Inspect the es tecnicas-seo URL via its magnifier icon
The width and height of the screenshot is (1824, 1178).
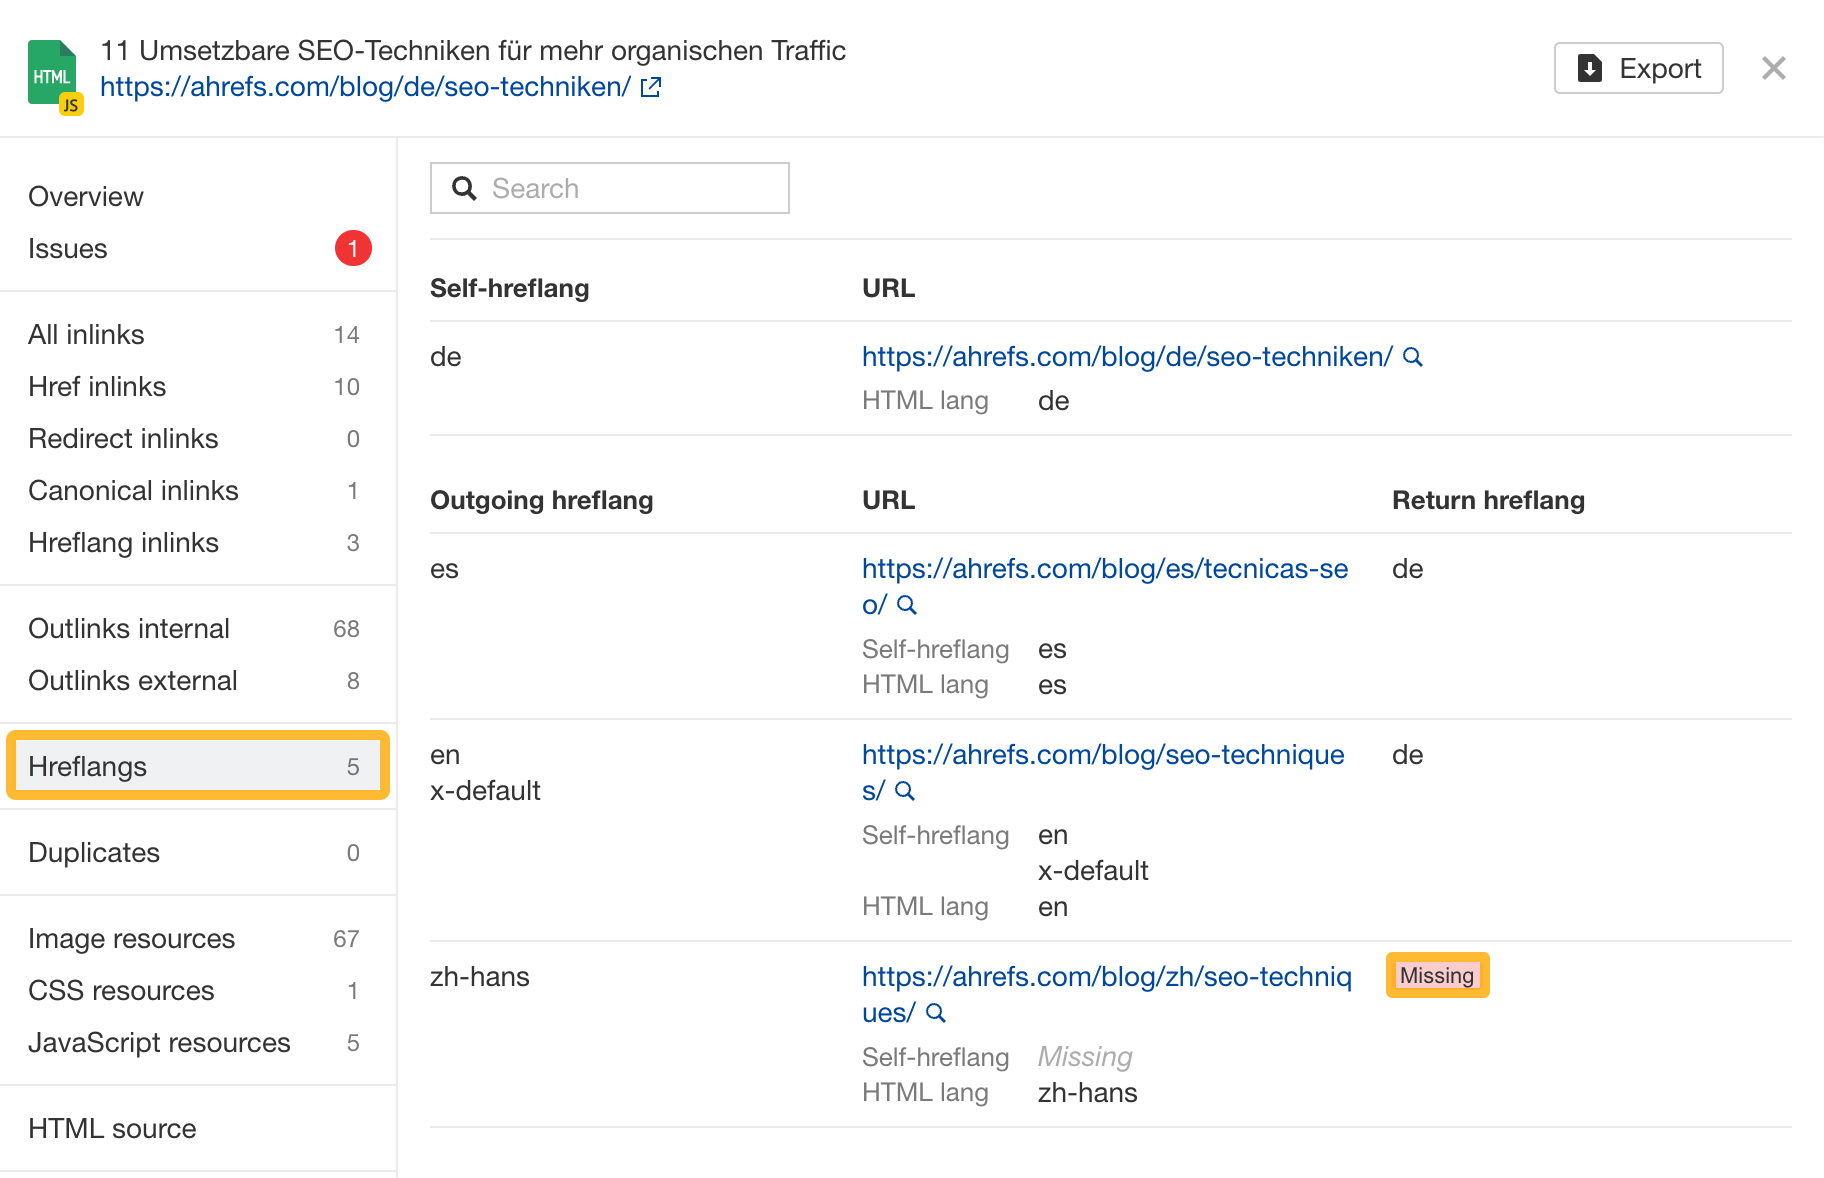coord(906,605)
